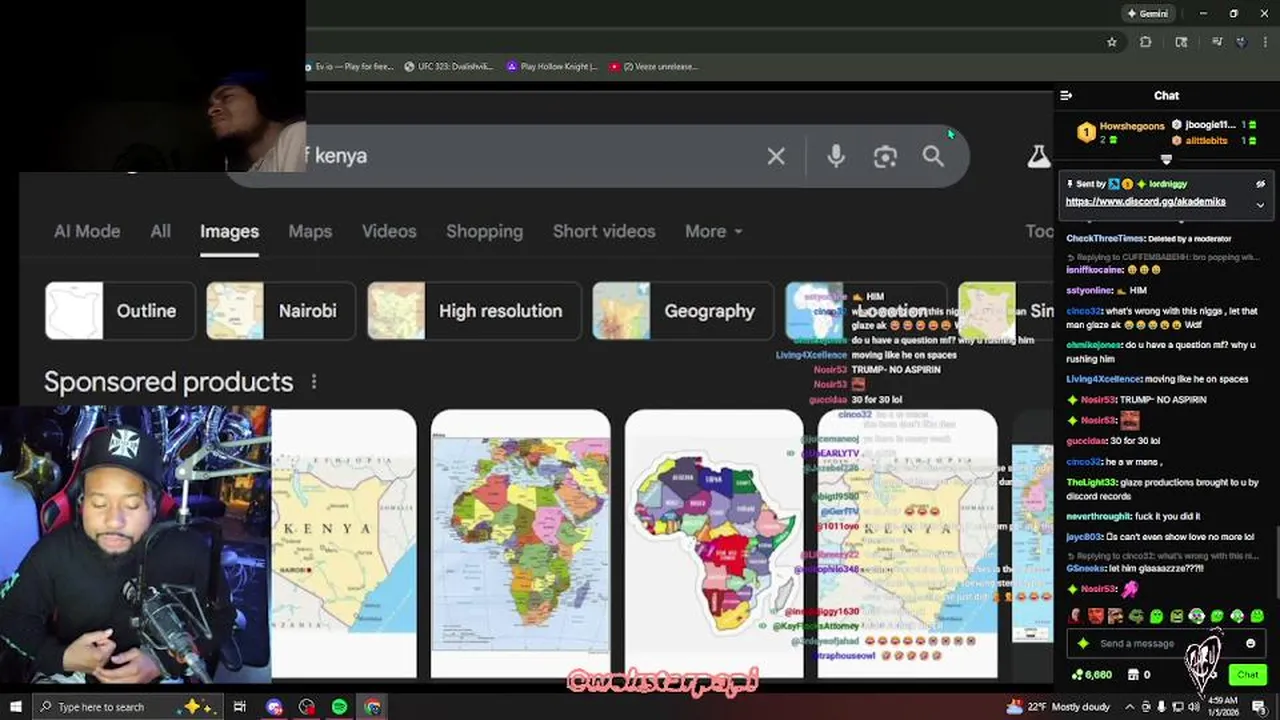Open the Gemini button in Chrome
Screen dimensions: 1280x720
tap(1147, 13)
